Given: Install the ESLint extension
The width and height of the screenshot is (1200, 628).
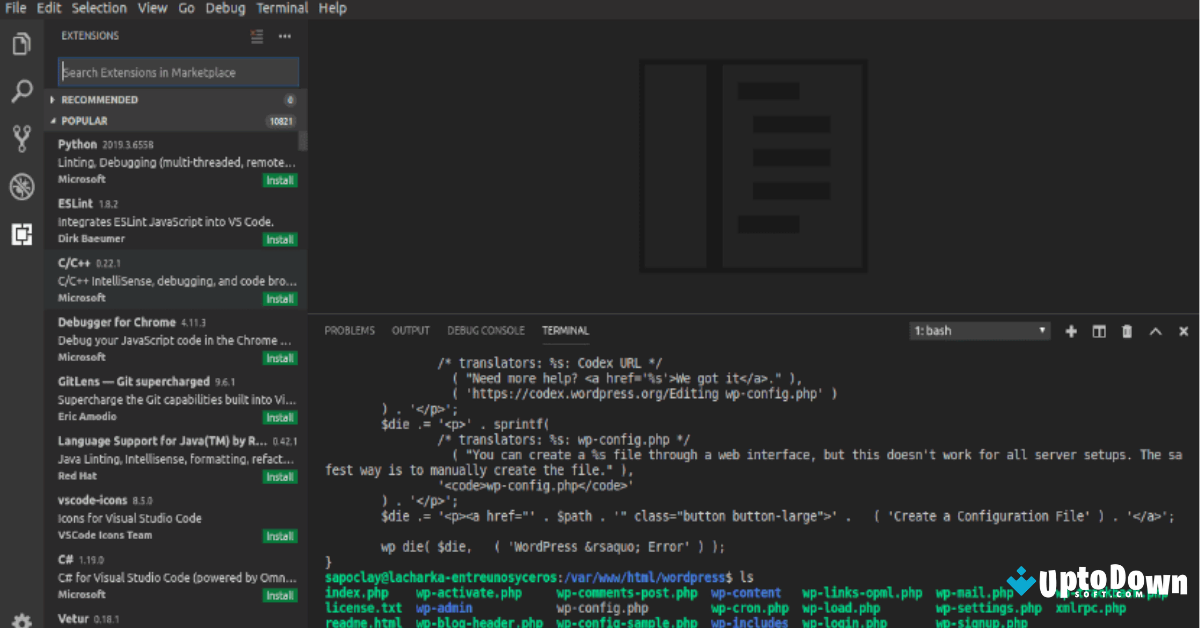Looking at the screenshot, I should tap(279, 239).
